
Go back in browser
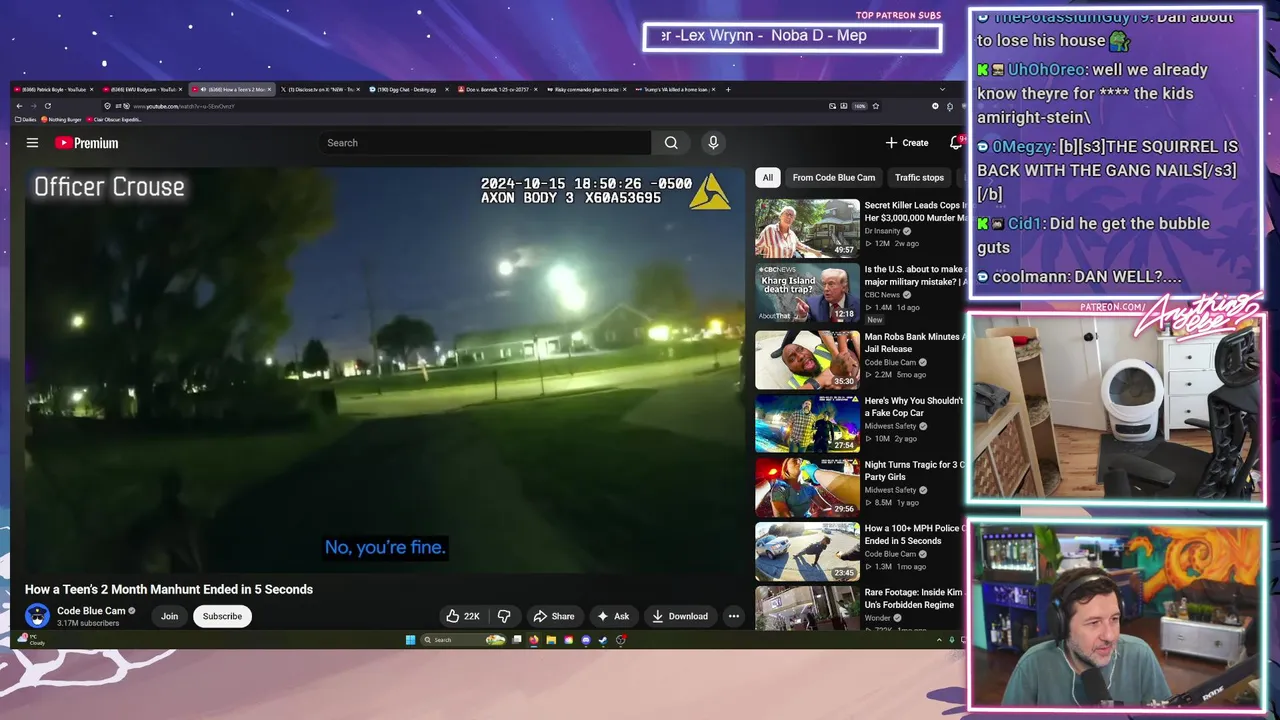(x=19, y=106)
